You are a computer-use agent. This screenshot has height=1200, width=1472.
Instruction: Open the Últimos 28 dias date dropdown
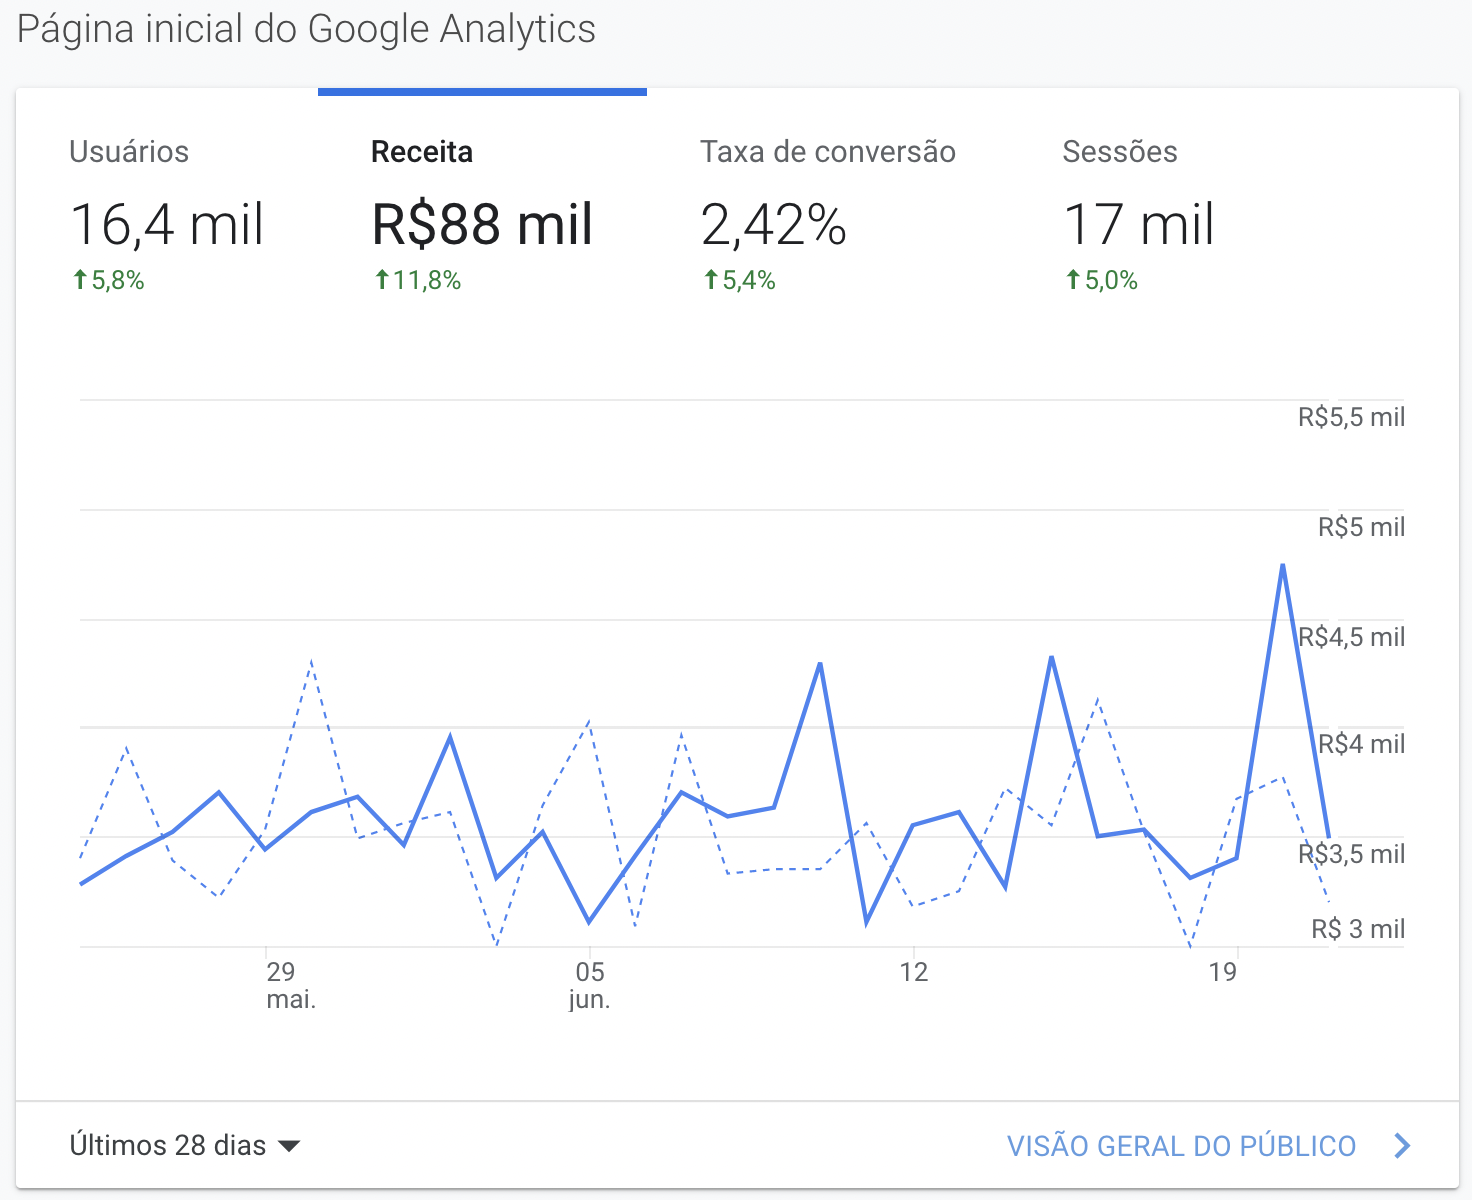(185, 1145)
